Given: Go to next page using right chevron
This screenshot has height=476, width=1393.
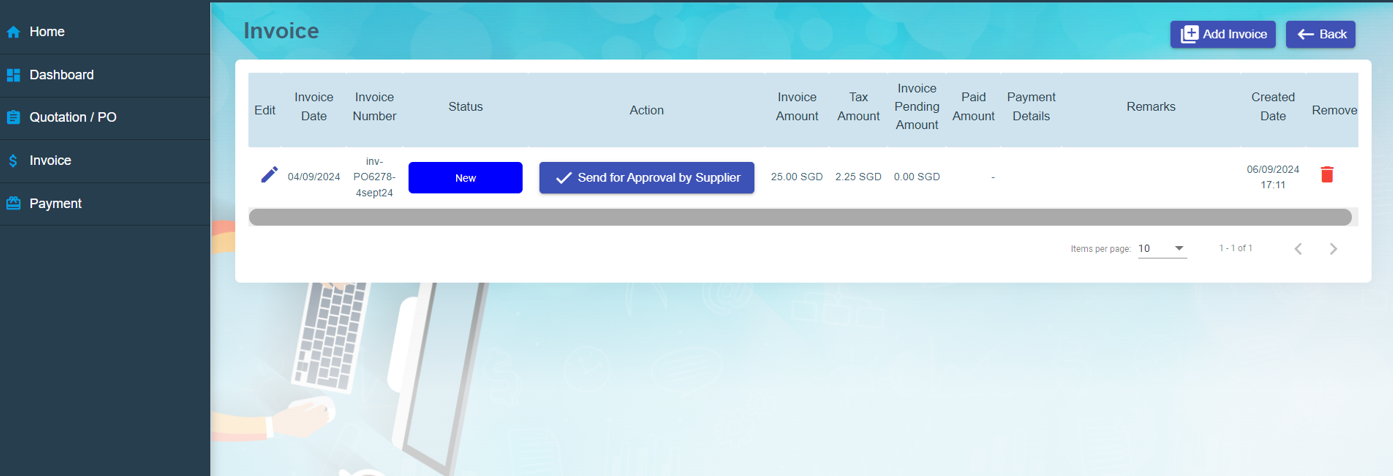Looking at the screenshot, I should pos(1333,249).
